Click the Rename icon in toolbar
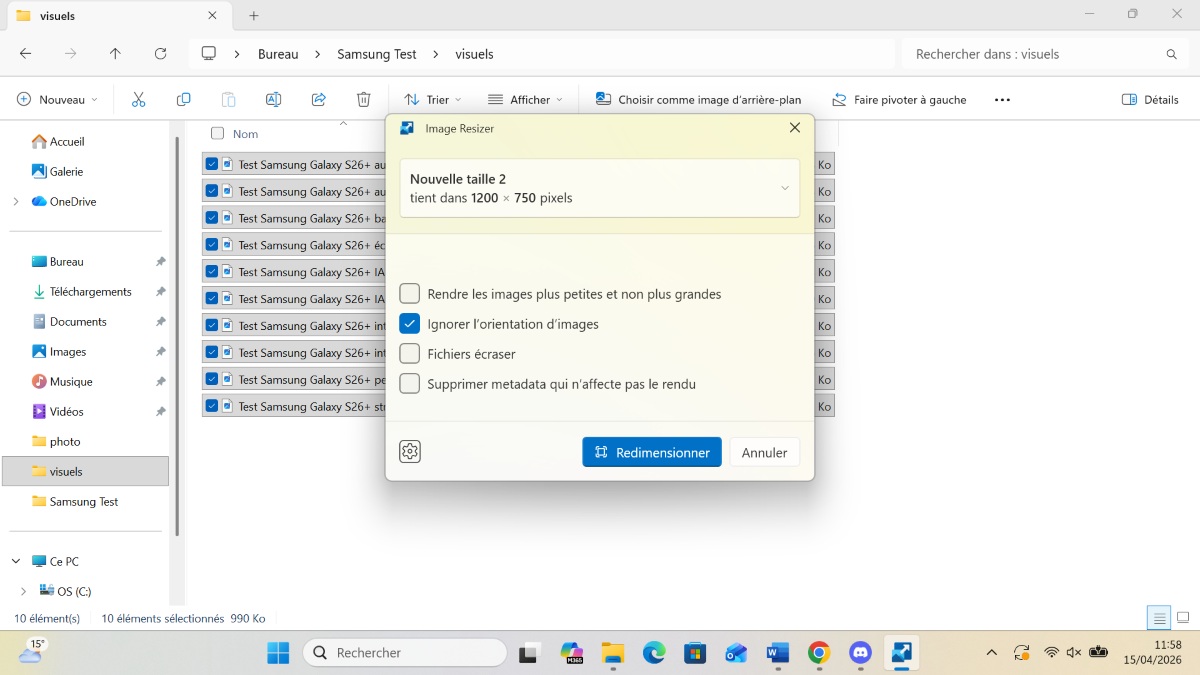Image resolution: width=1200 pixels, height=675 pixels. [273, 100]
